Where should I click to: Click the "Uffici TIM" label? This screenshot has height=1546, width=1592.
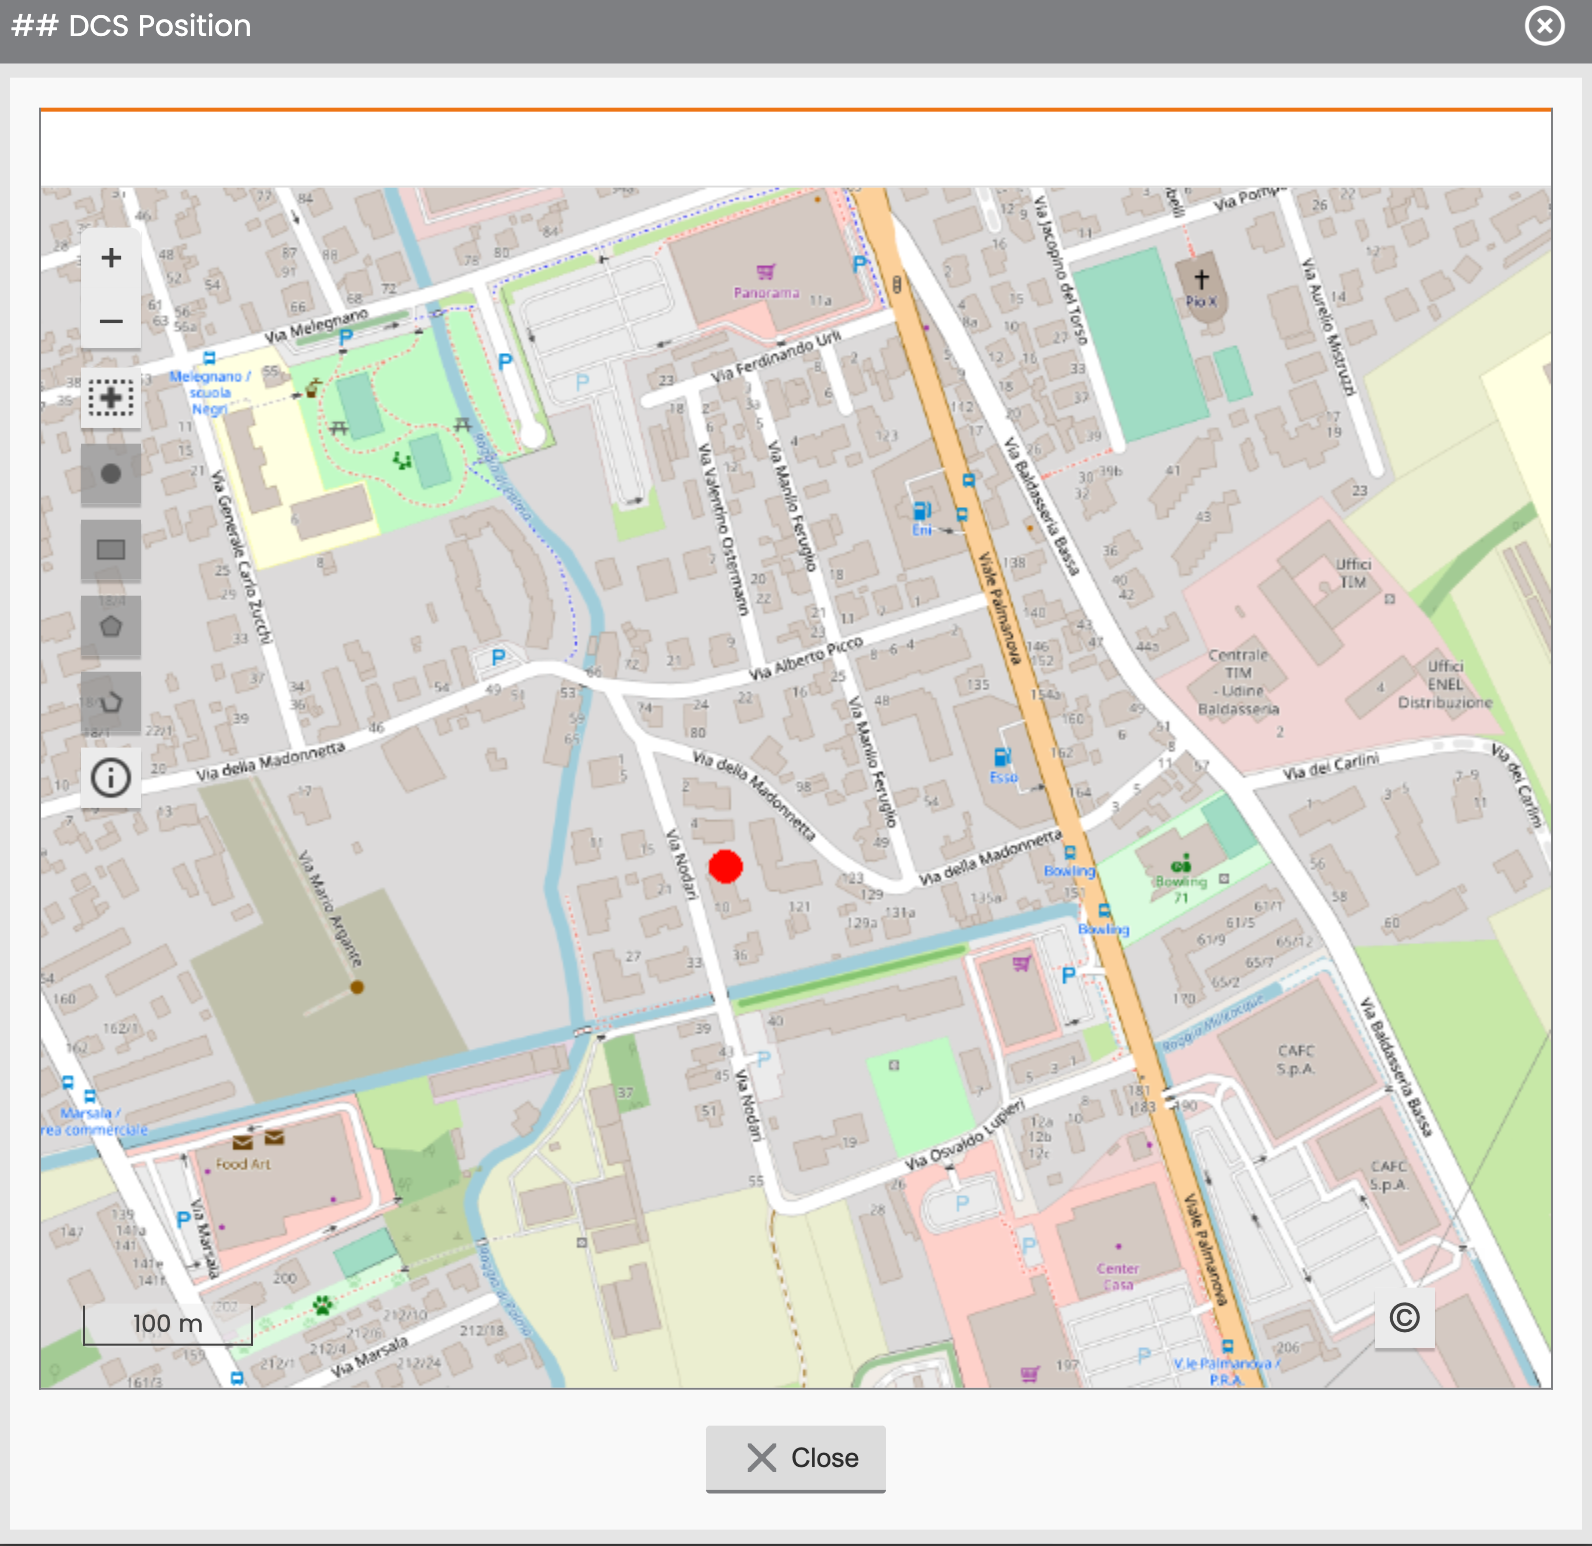click(x=1354, y=573)
